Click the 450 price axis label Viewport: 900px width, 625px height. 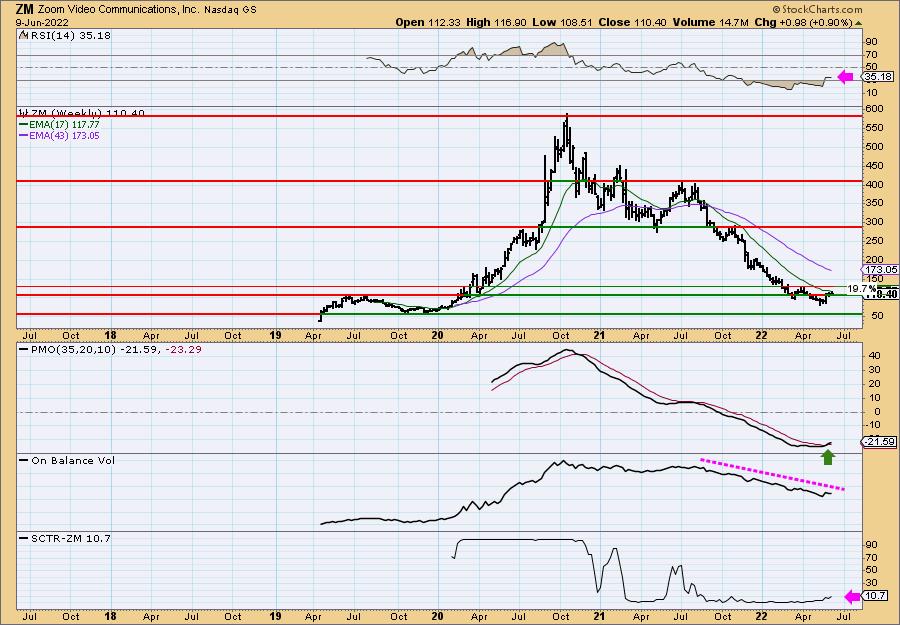coord(874,166)
